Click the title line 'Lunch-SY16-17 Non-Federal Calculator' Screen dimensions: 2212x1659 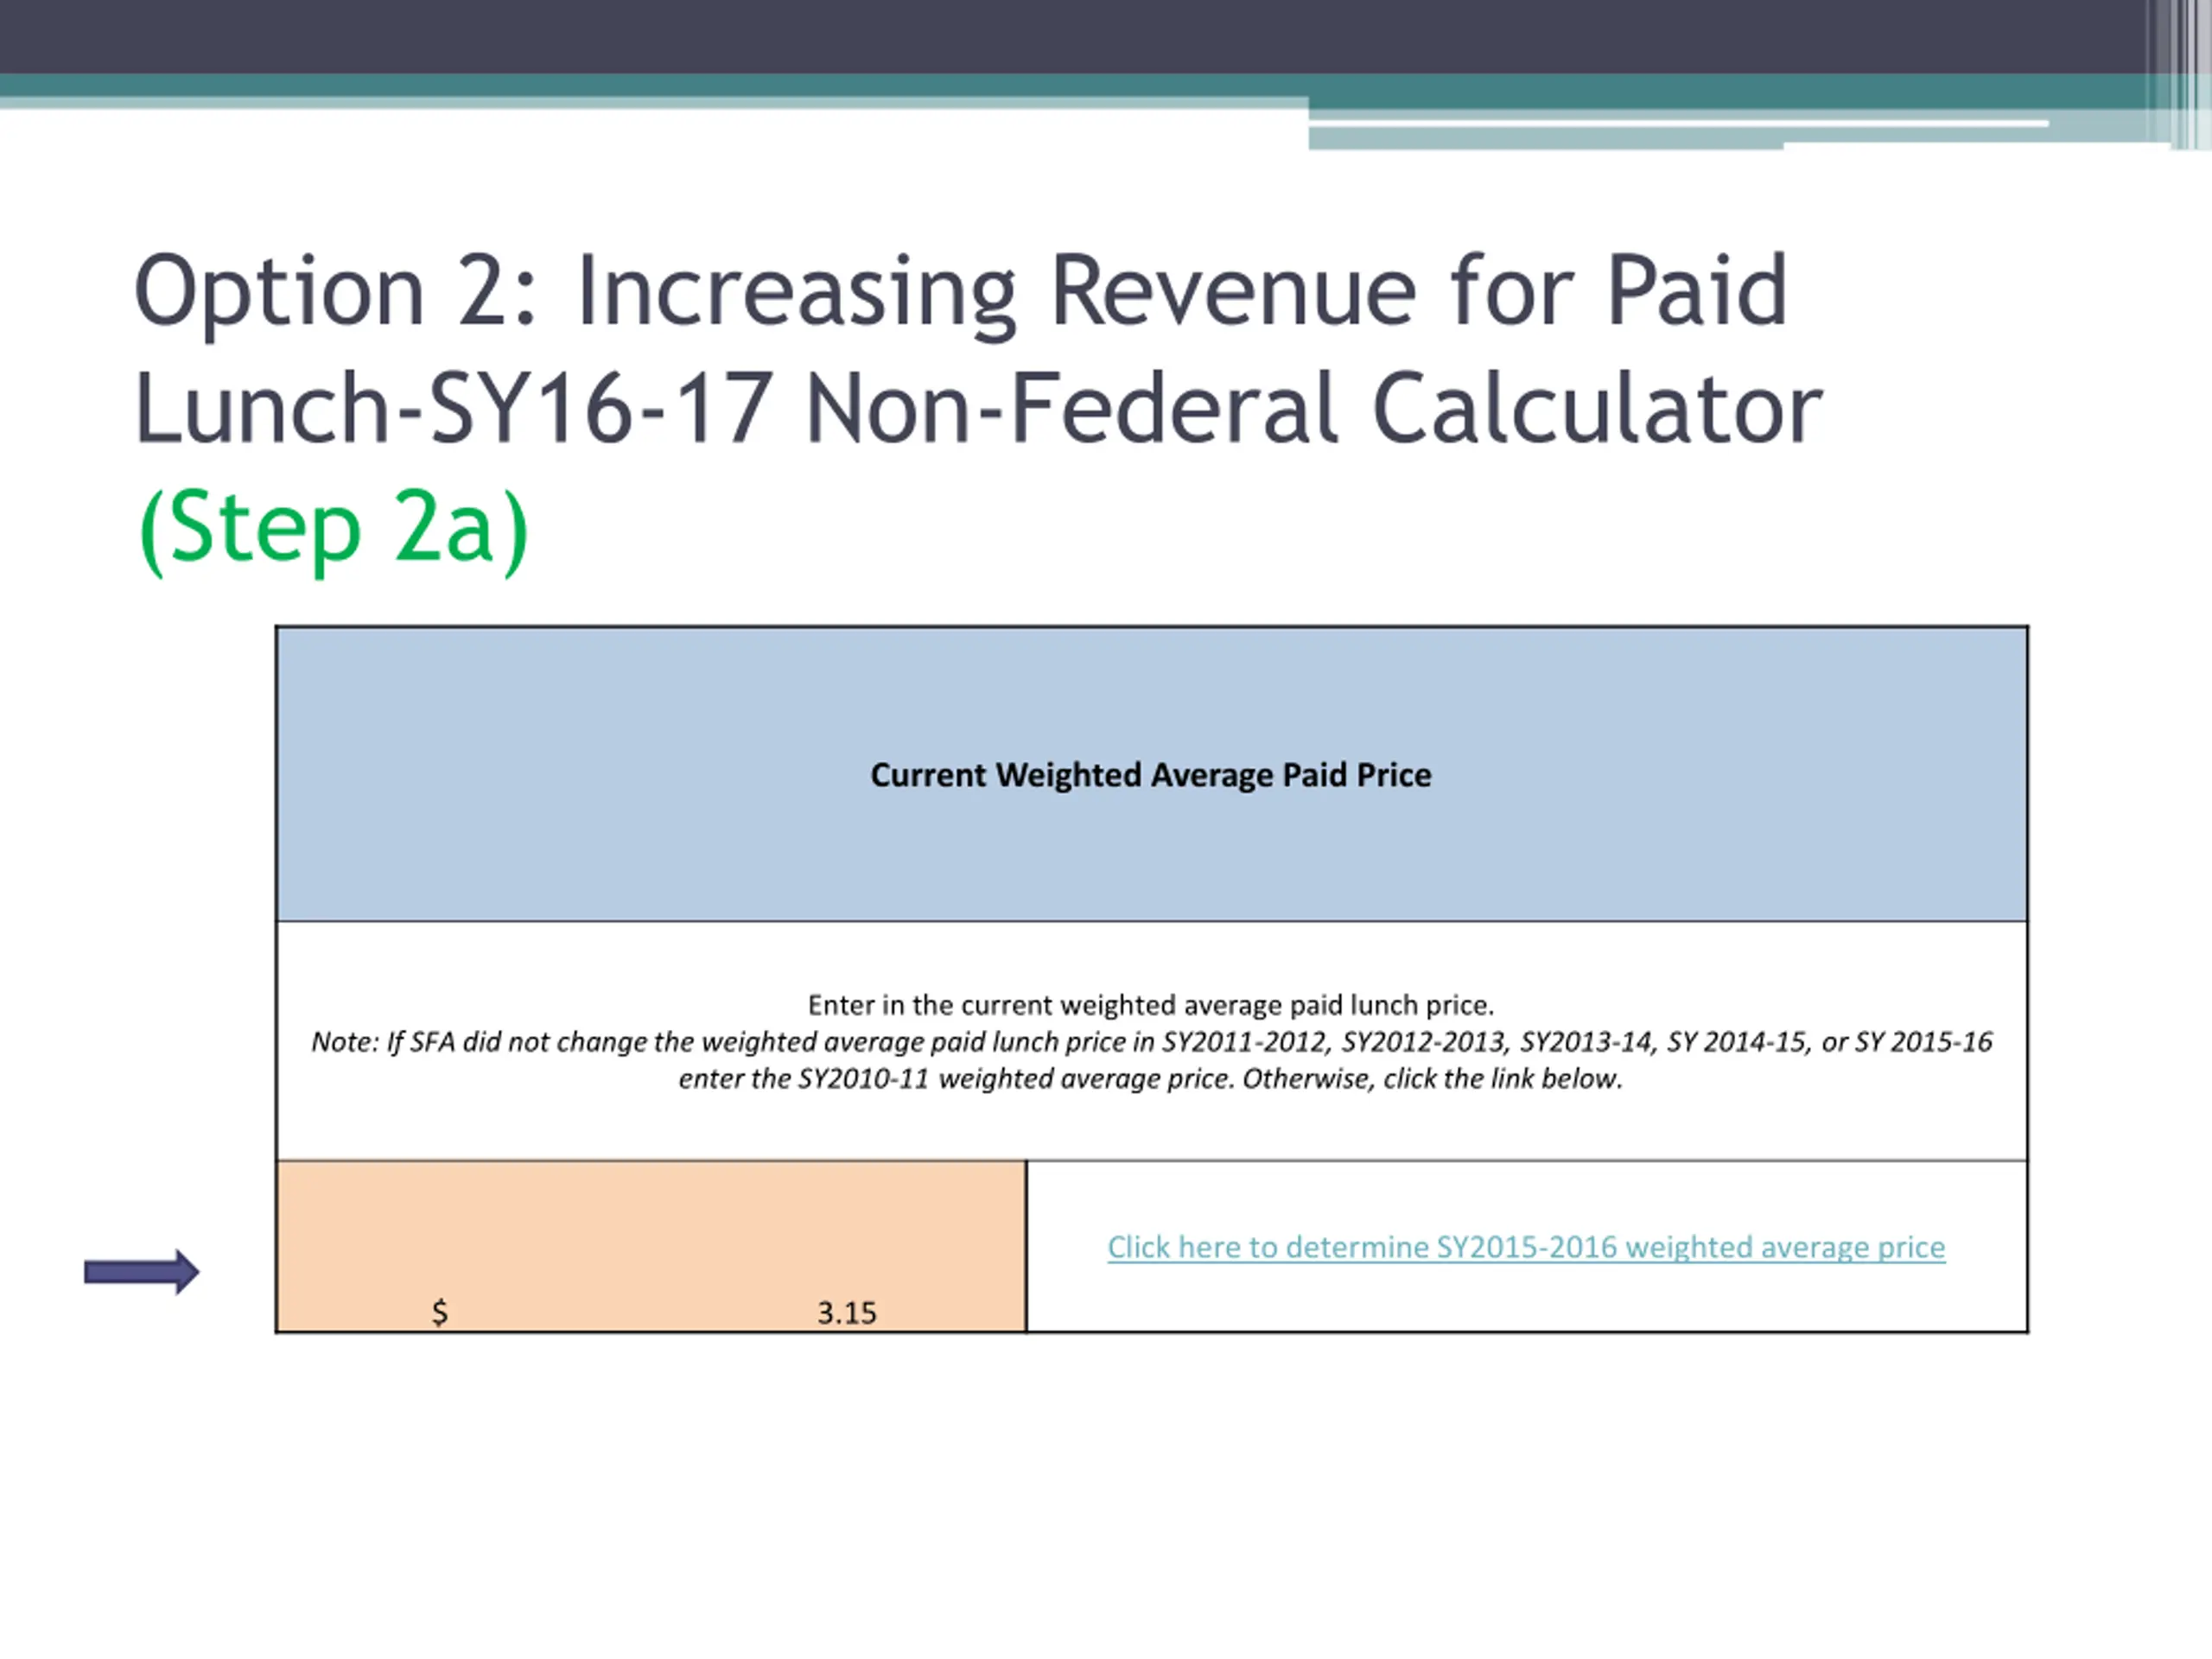pos(978,408)
